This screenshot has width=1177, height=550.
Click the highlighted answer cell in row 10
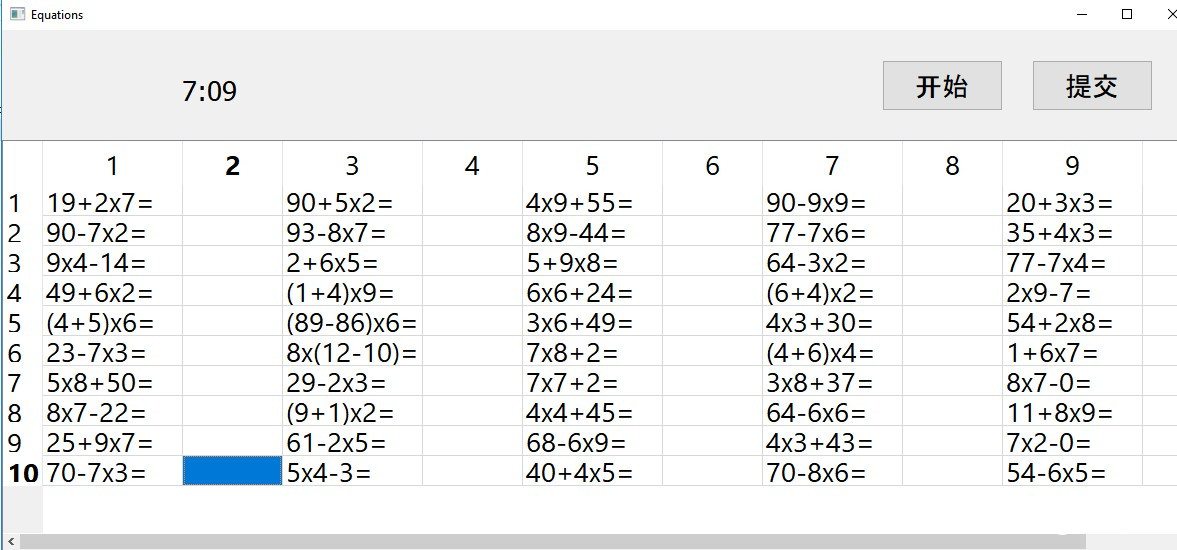coord(232,472)
